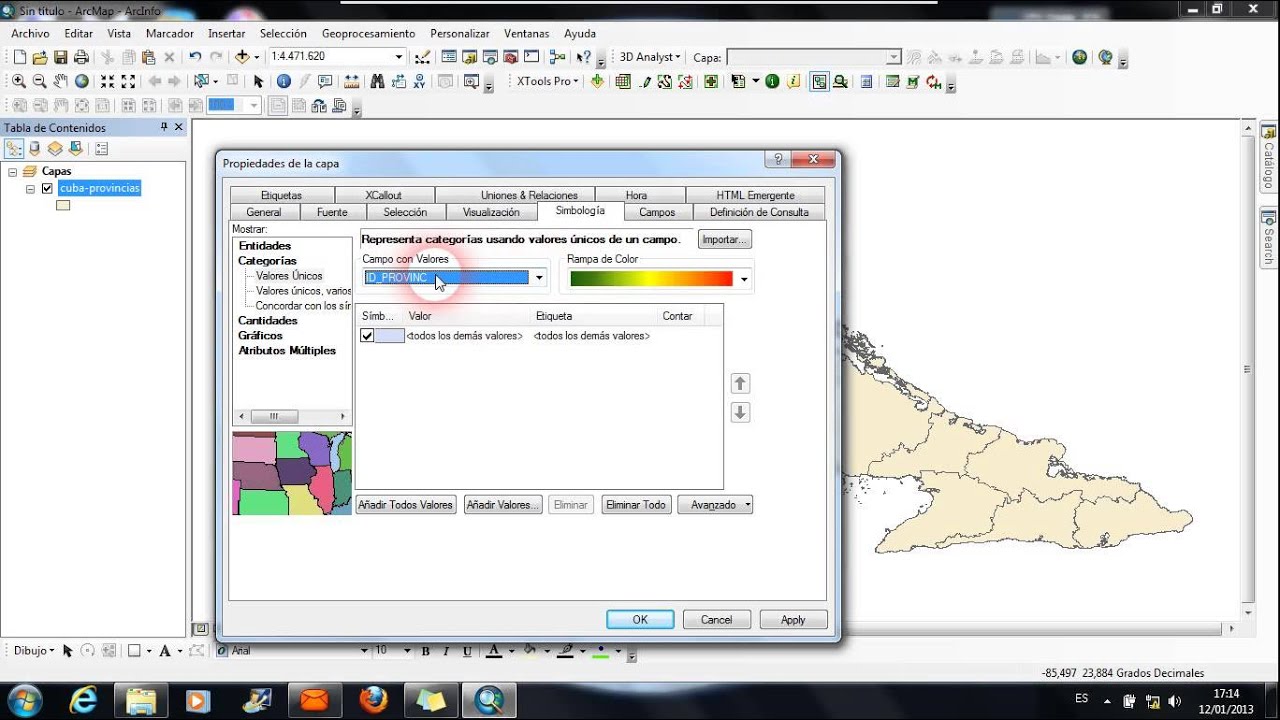Image resolution: width=1280 pixels, height=720 pixels.
Task: Save the map with floppy disk icon
Action: 60,57
